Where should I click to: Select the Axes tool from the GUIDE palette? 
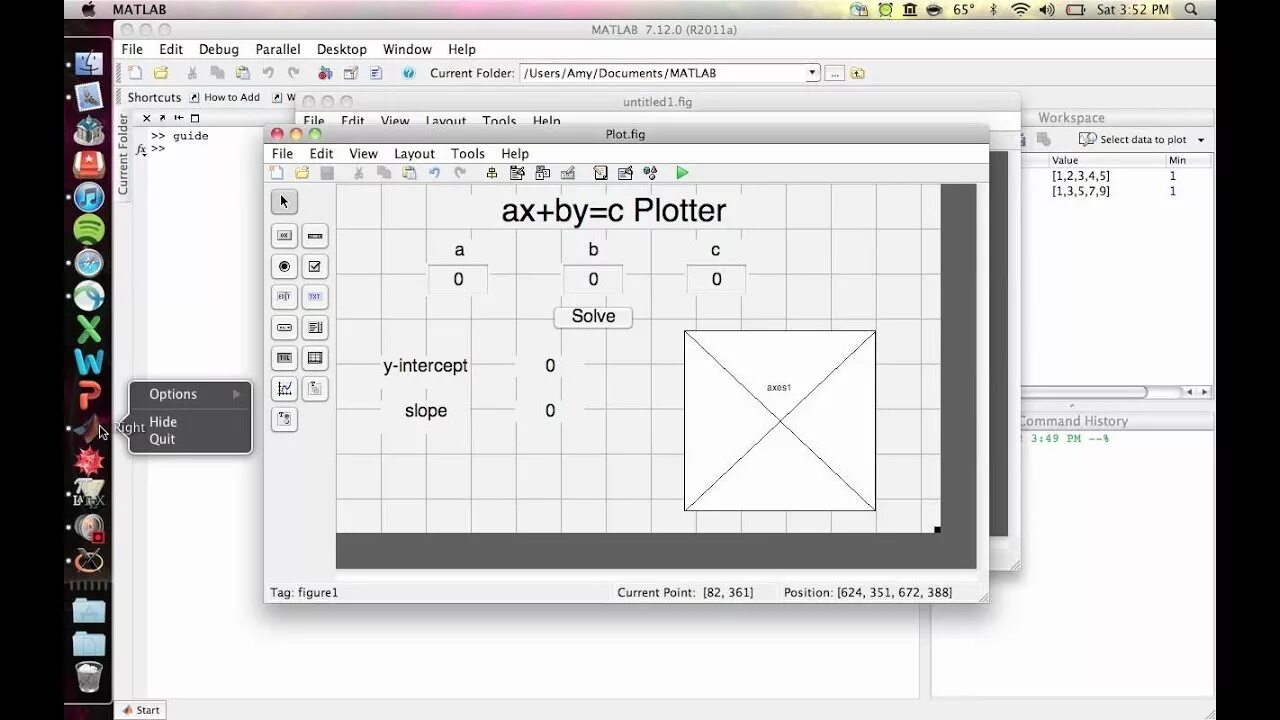(x=284, y=389)
